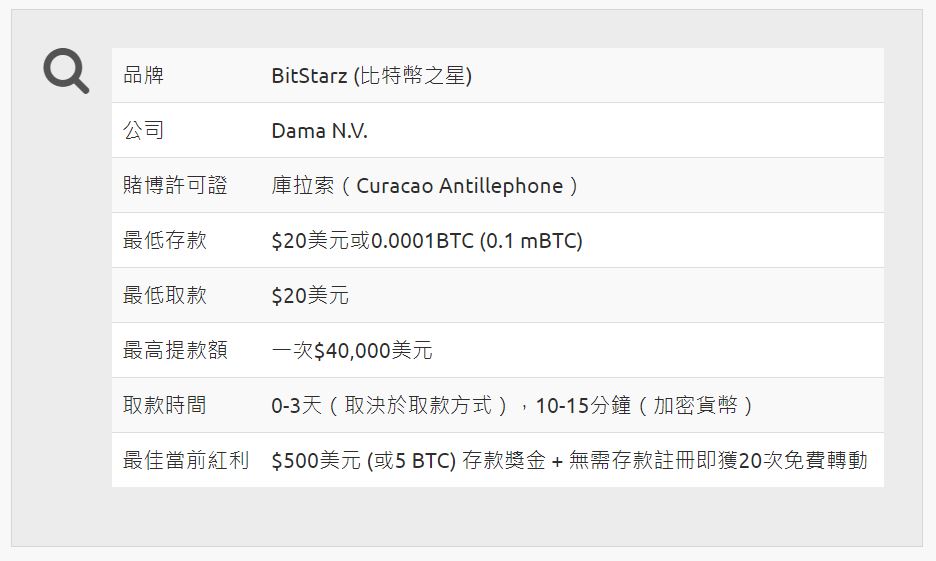This screenshot has height=561, width=936.
Task: Select the 最低存款 label
Action: tap(165, 240)
